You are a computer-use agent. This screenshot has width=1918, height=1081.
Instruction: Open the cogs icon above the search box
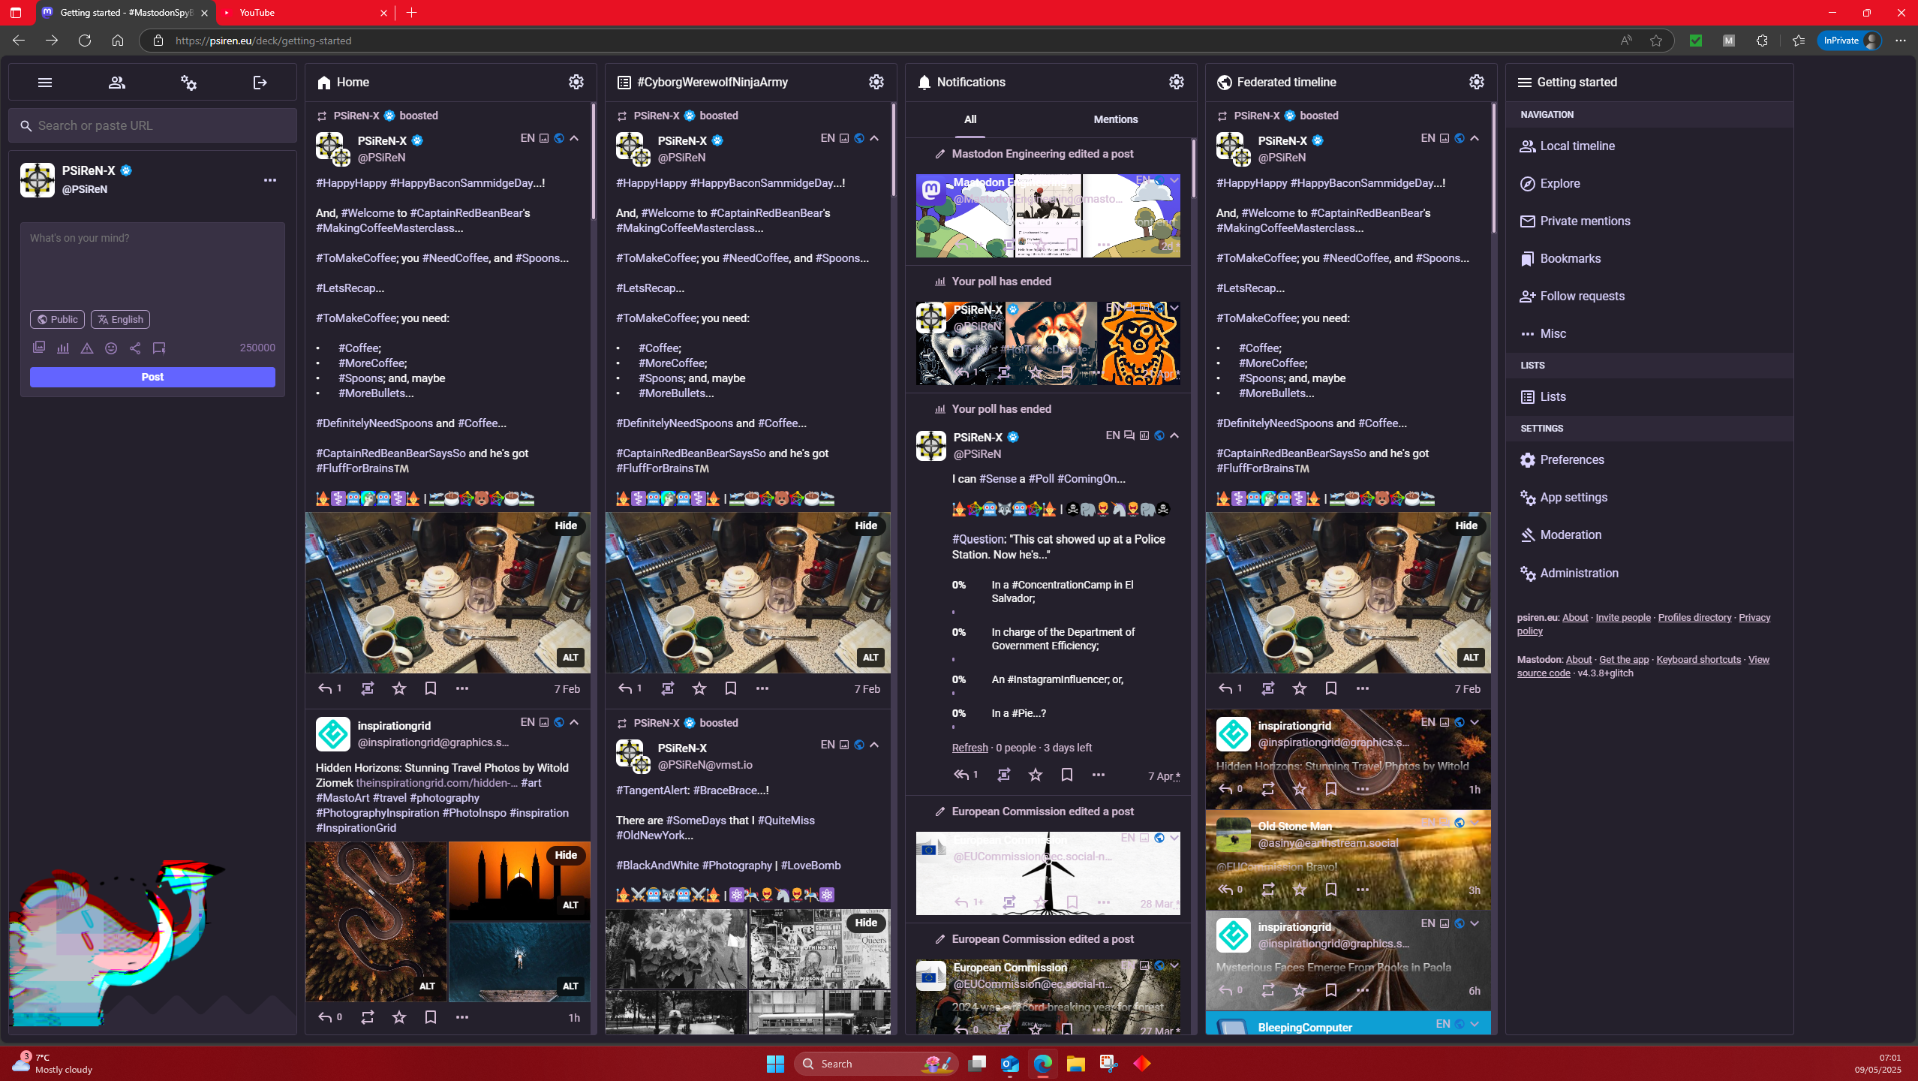tap(189, 83)
